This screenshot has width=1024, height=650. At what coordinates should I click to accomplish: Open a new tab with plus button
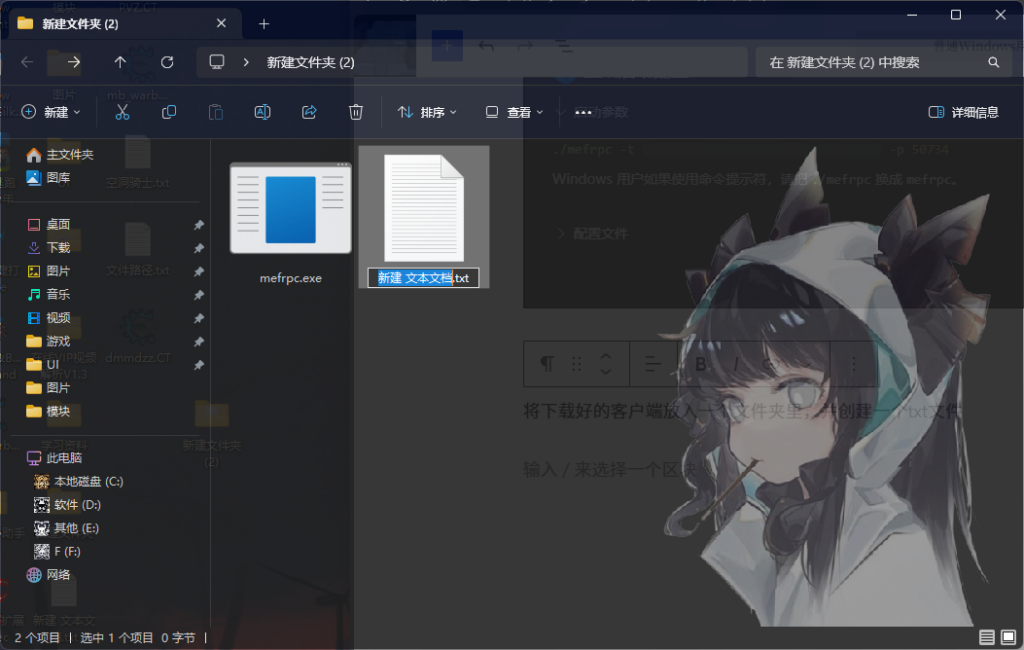[x=264, y=23]
